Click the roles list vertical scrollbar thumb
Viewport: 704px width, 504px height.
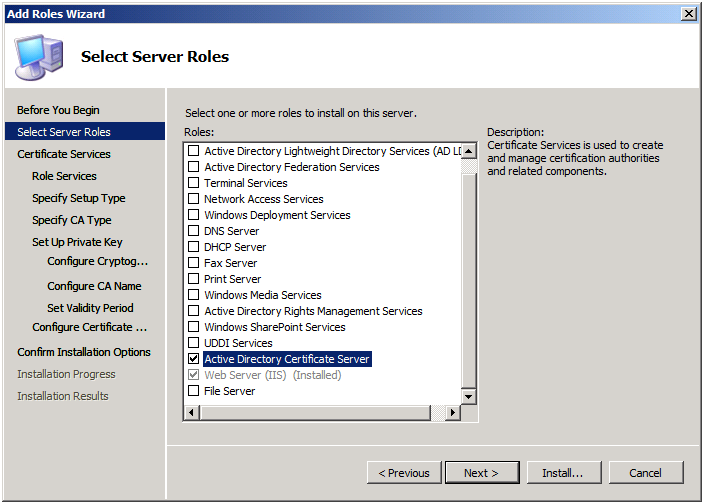click(469, 280)
